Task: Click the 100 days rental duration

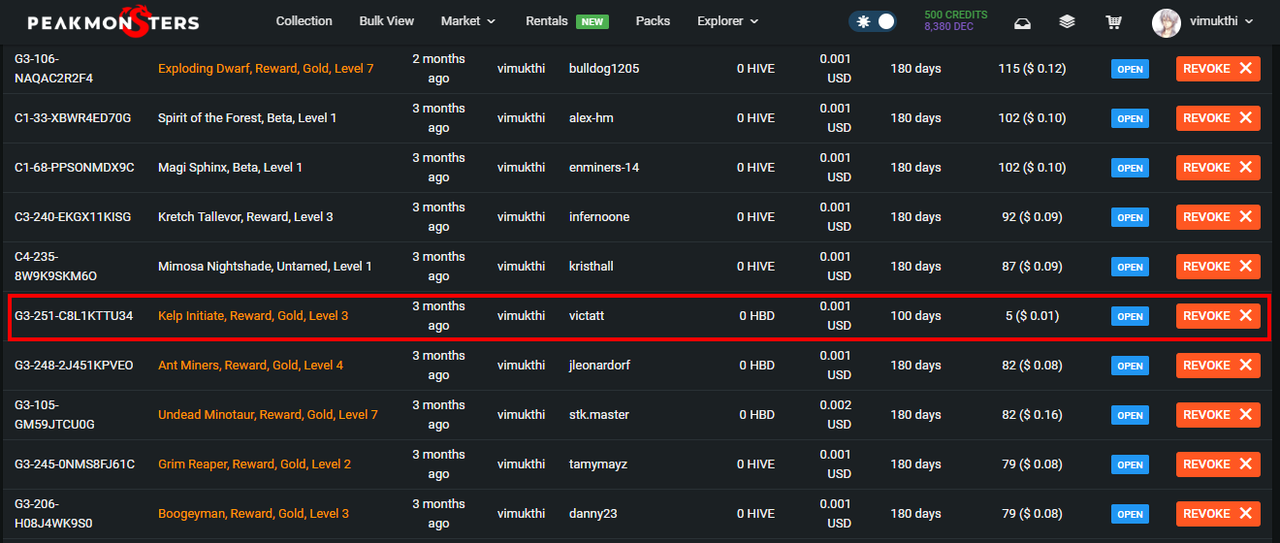Action: pos(916,316)
